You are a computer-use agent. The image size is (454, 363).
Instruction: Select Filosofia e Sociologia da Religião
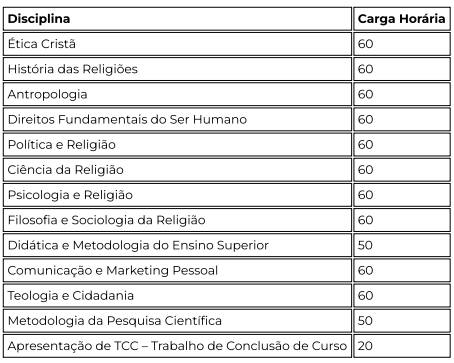pyautogui.click(x=177, y=220)
